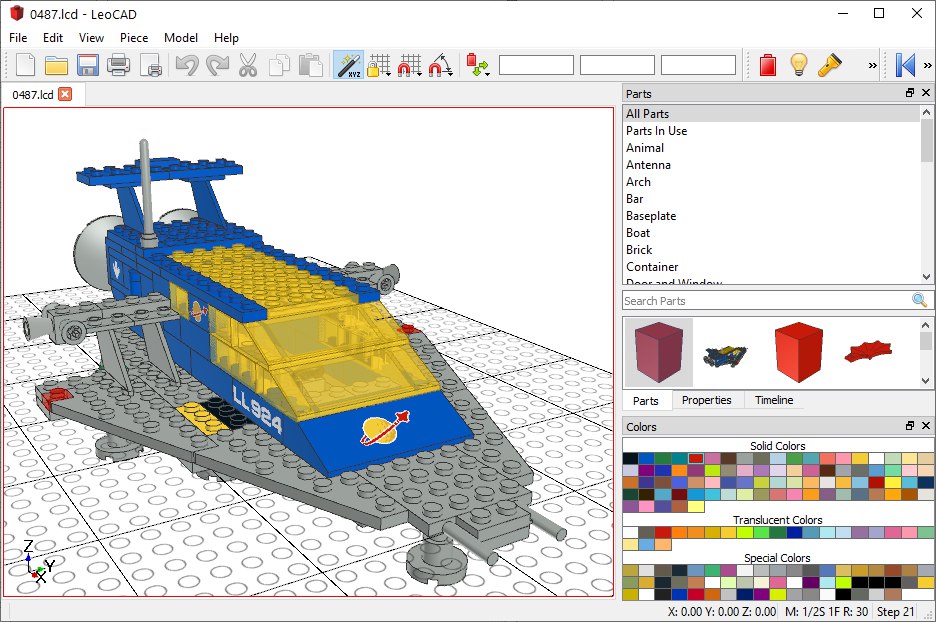Image resolution: width=936 pixels, height=622 pixels.
Task: Open the Model menu
Action: [181, 38]
